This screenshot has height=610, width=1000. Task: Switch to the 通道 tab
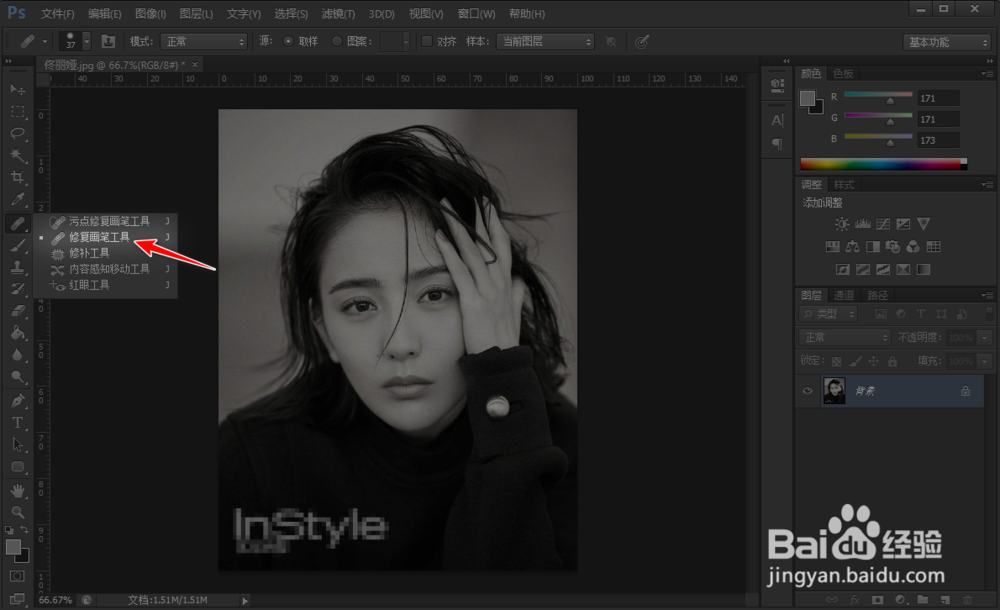coord(844,295)
